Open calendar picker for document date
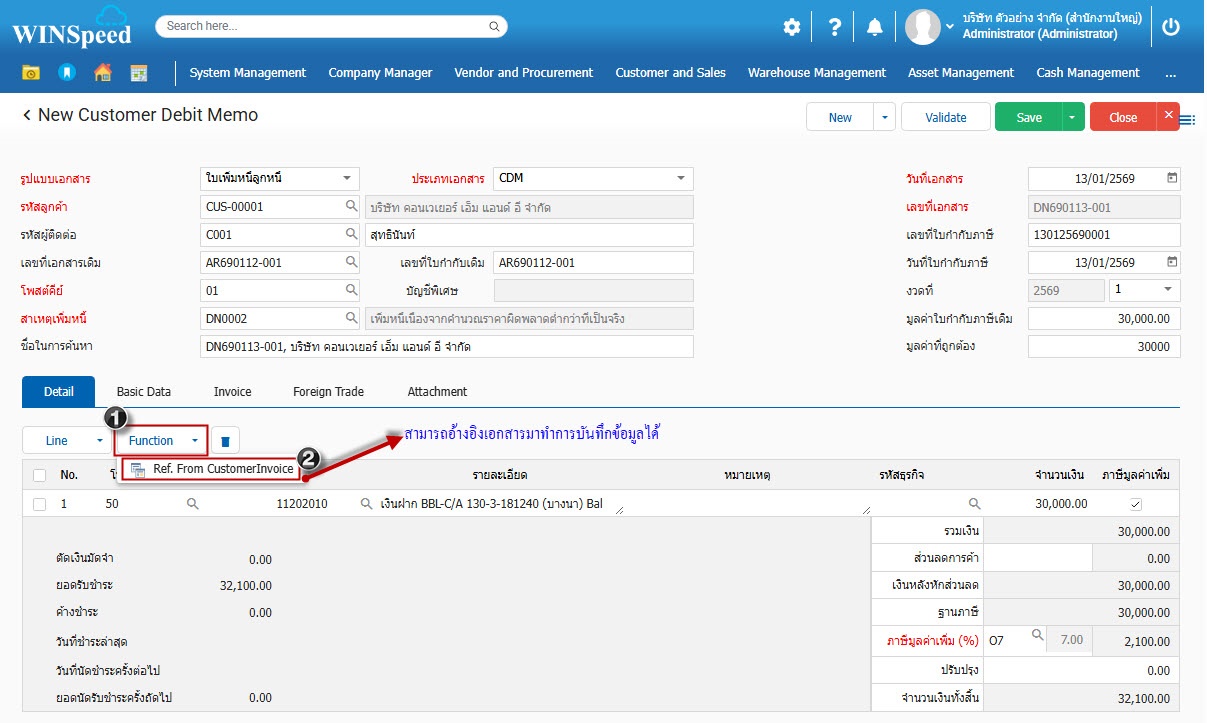Image resolution: width=1207 pixels, height=723 pixels. click(x=1172, y=178)
